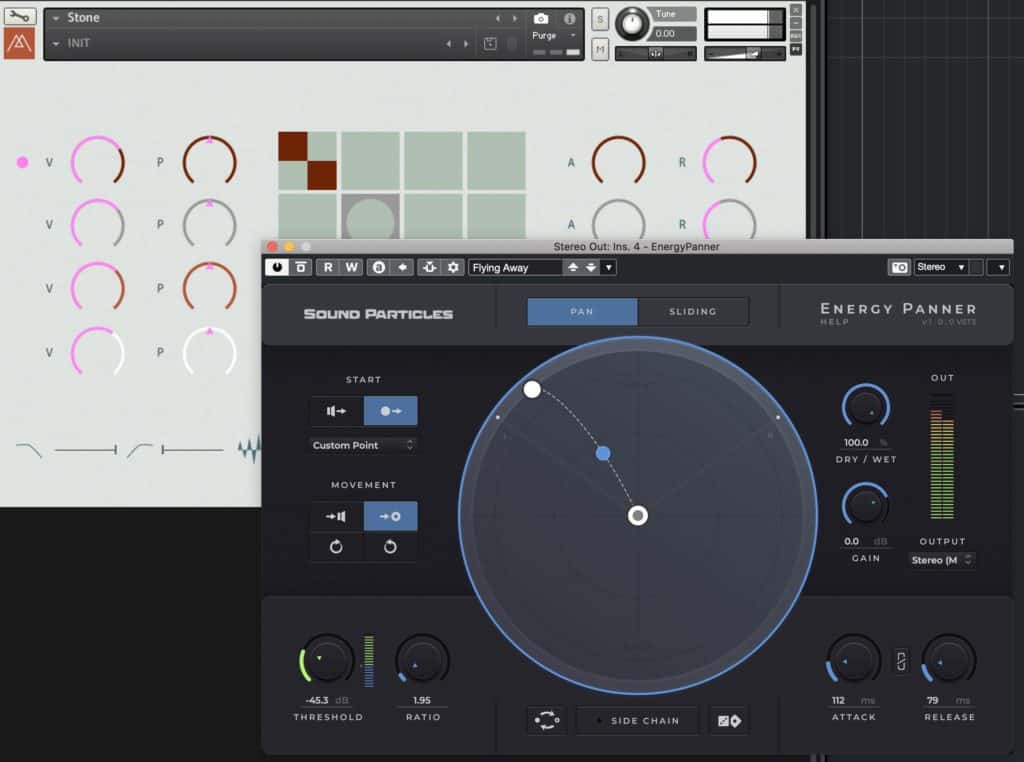
Task: Click the dark red top-left grid cell
Action: click(x=293, y=146)
